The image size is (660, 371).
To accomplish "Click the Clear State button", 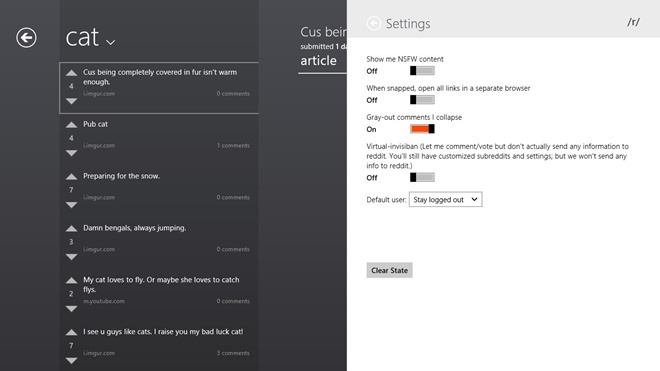I will [389, 270].
